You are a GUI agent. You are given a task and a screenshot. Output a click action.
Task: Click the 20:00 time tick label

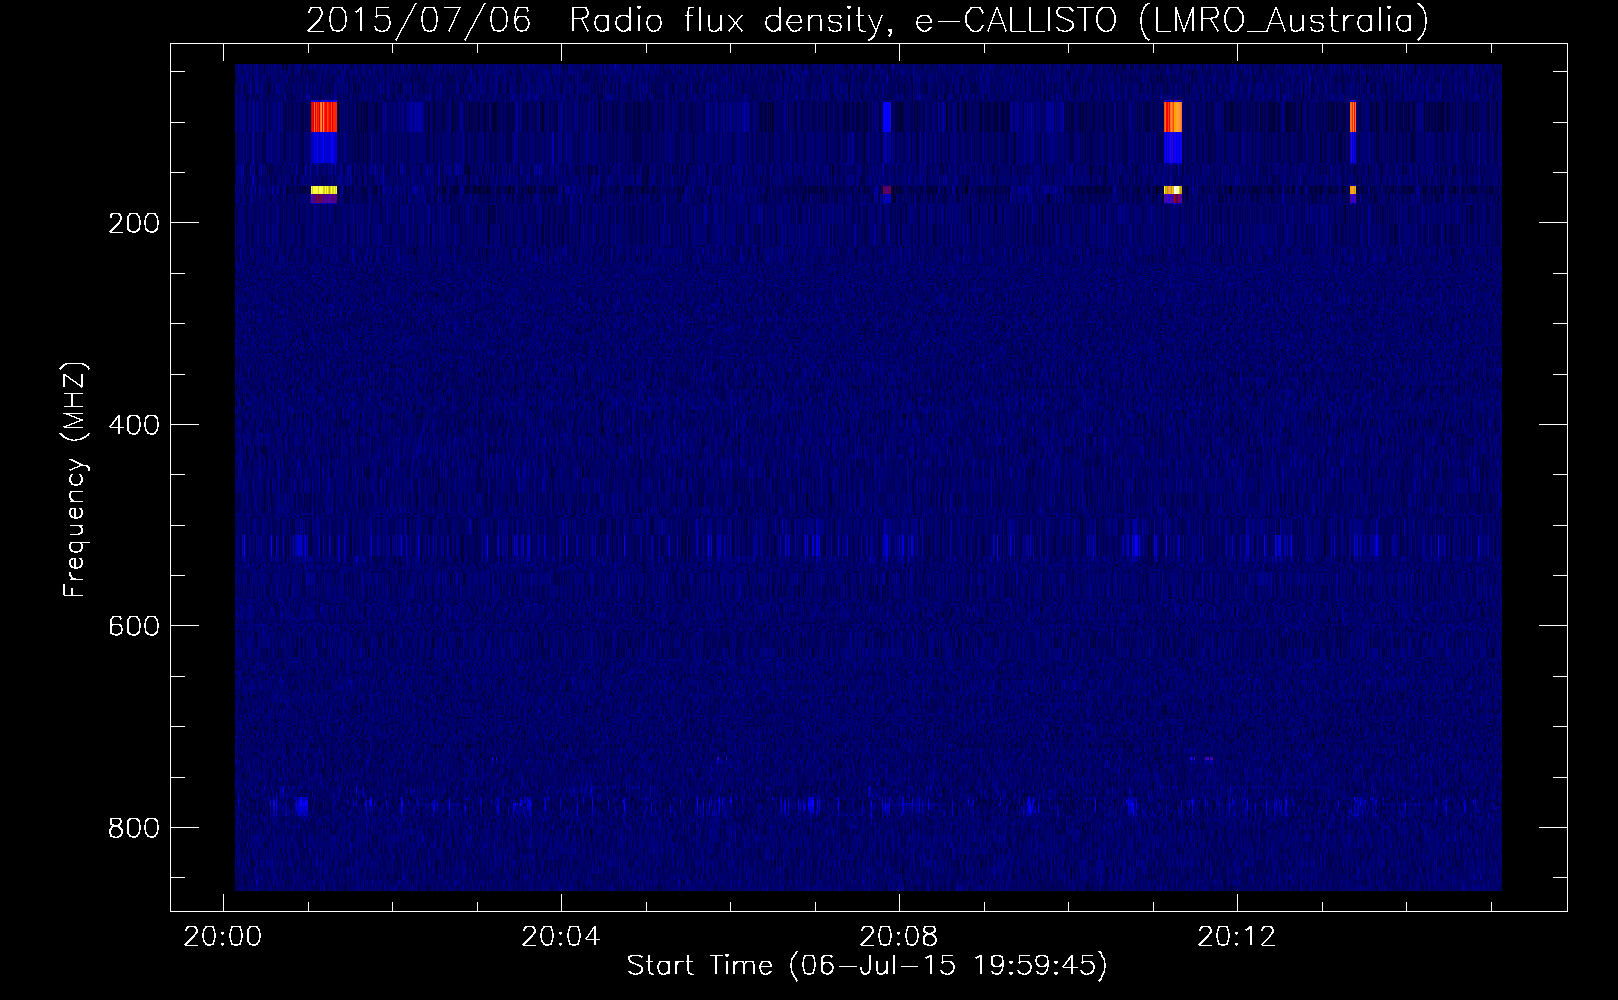click(x=222, y=937)
